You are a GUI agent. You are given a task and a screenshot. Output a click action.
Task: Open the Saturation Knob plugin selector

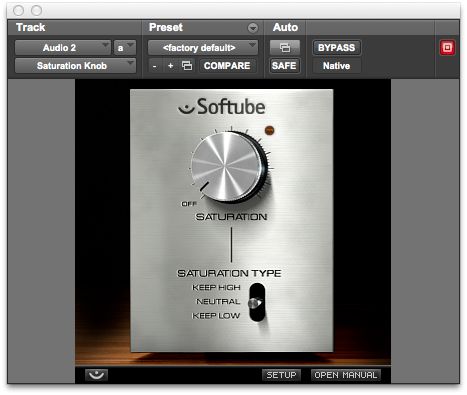[x=75, y=66]
